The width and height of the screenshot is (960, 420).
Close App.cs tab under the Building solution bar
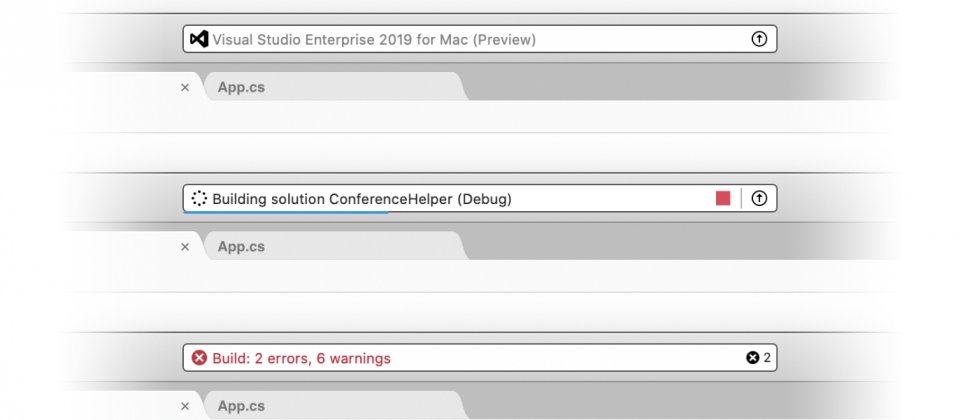click(184, 247)
